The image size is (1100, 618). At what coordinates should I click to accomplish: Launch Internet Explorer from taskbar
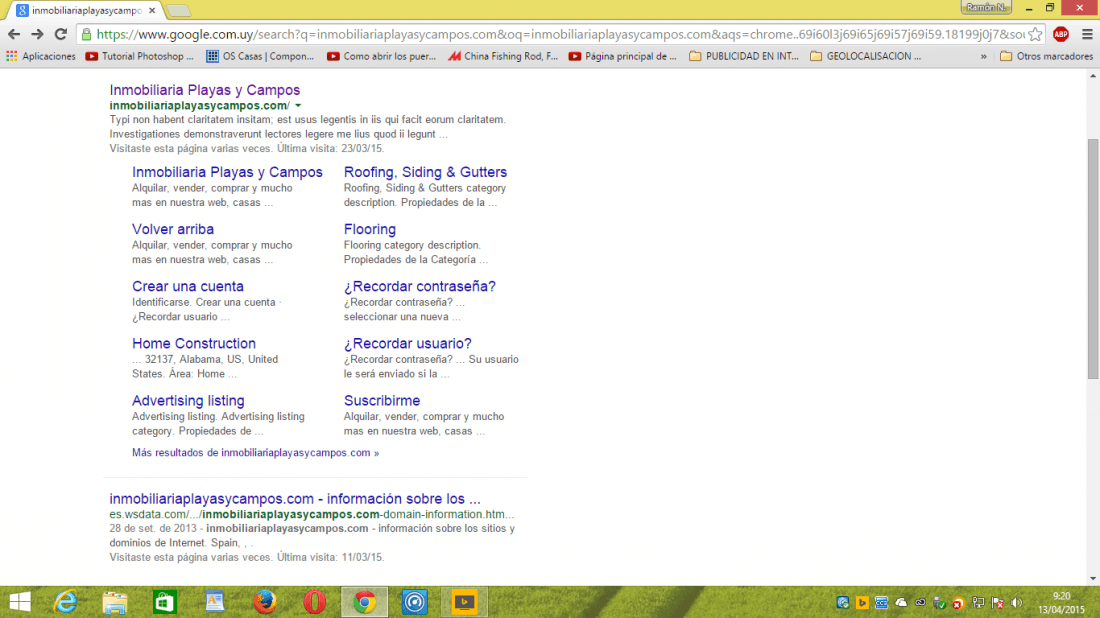coord(66,603)
